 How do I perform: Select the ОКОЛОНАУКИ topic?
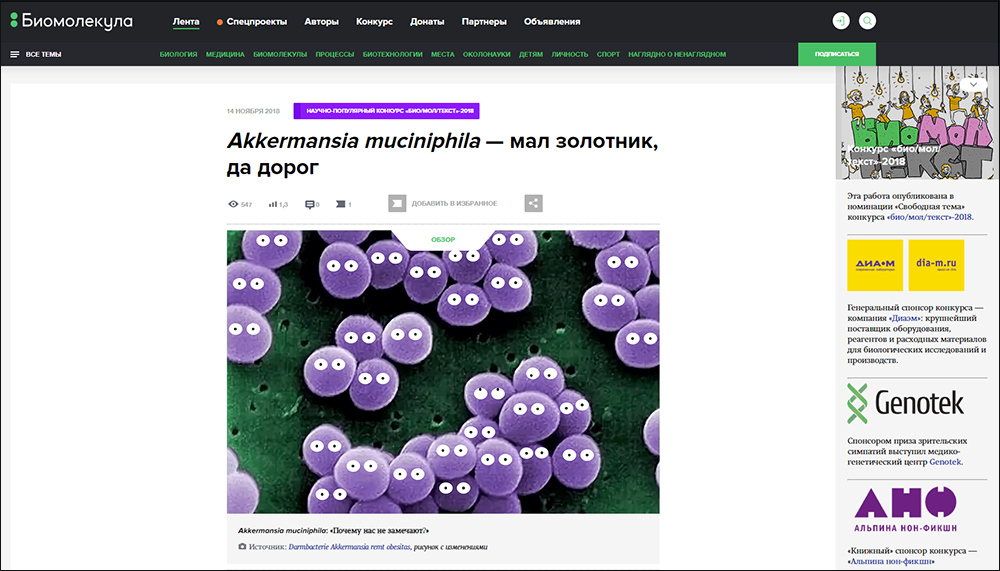click(487, 54)
